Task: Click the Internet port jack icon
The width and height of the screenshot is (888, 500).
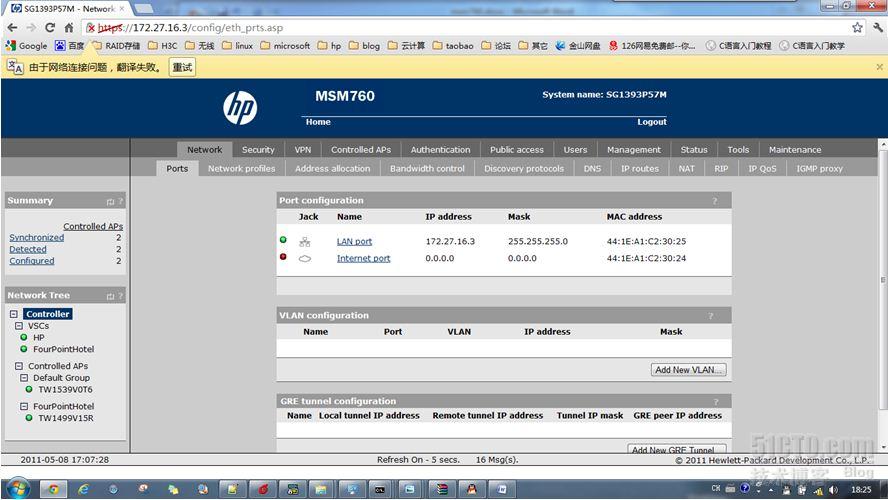Action: tap(305, 259)
